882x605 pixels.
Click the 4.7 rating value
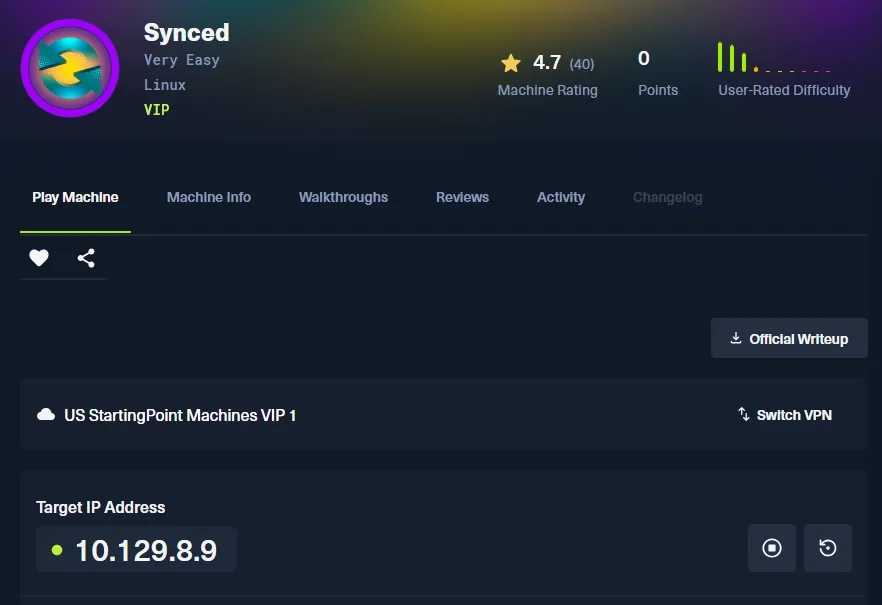click(x=547, y=62)
